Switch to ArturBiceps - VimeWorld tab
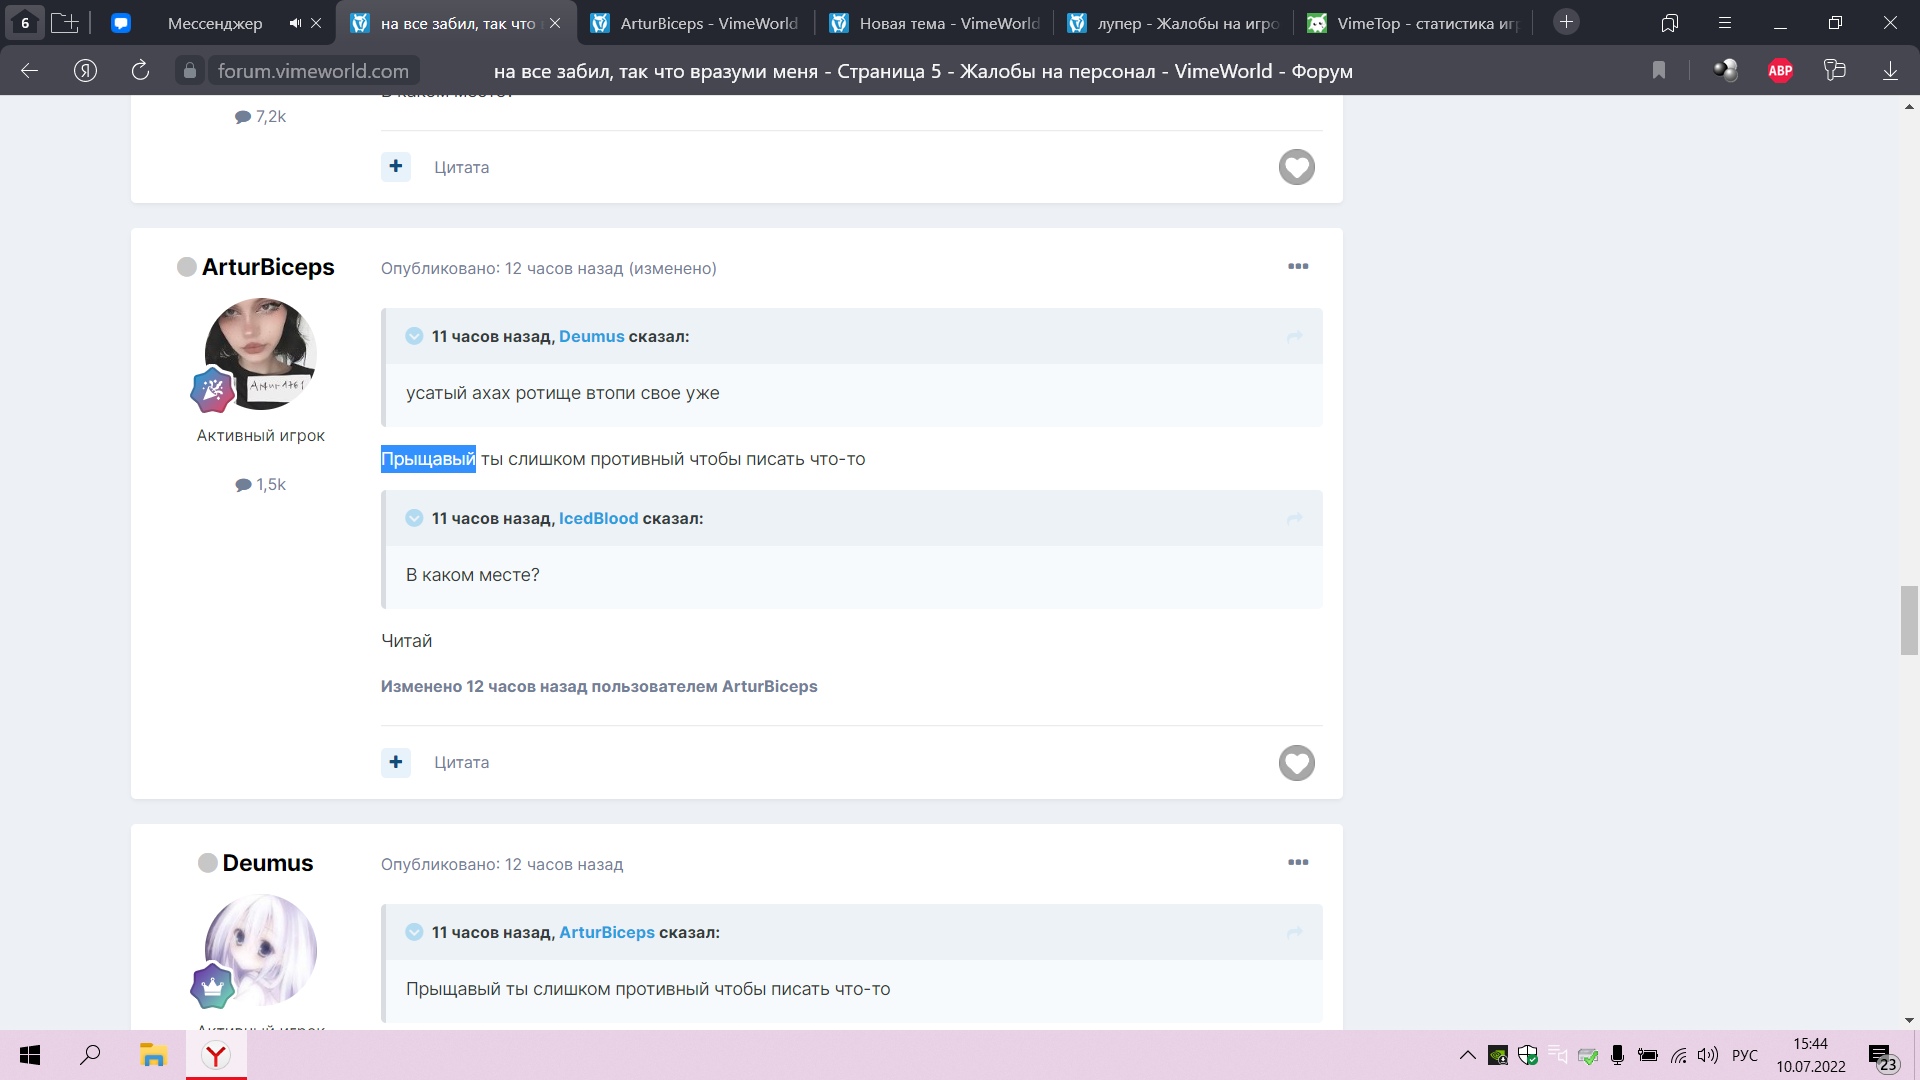The image size is (1920, 1080). [708, 23]
